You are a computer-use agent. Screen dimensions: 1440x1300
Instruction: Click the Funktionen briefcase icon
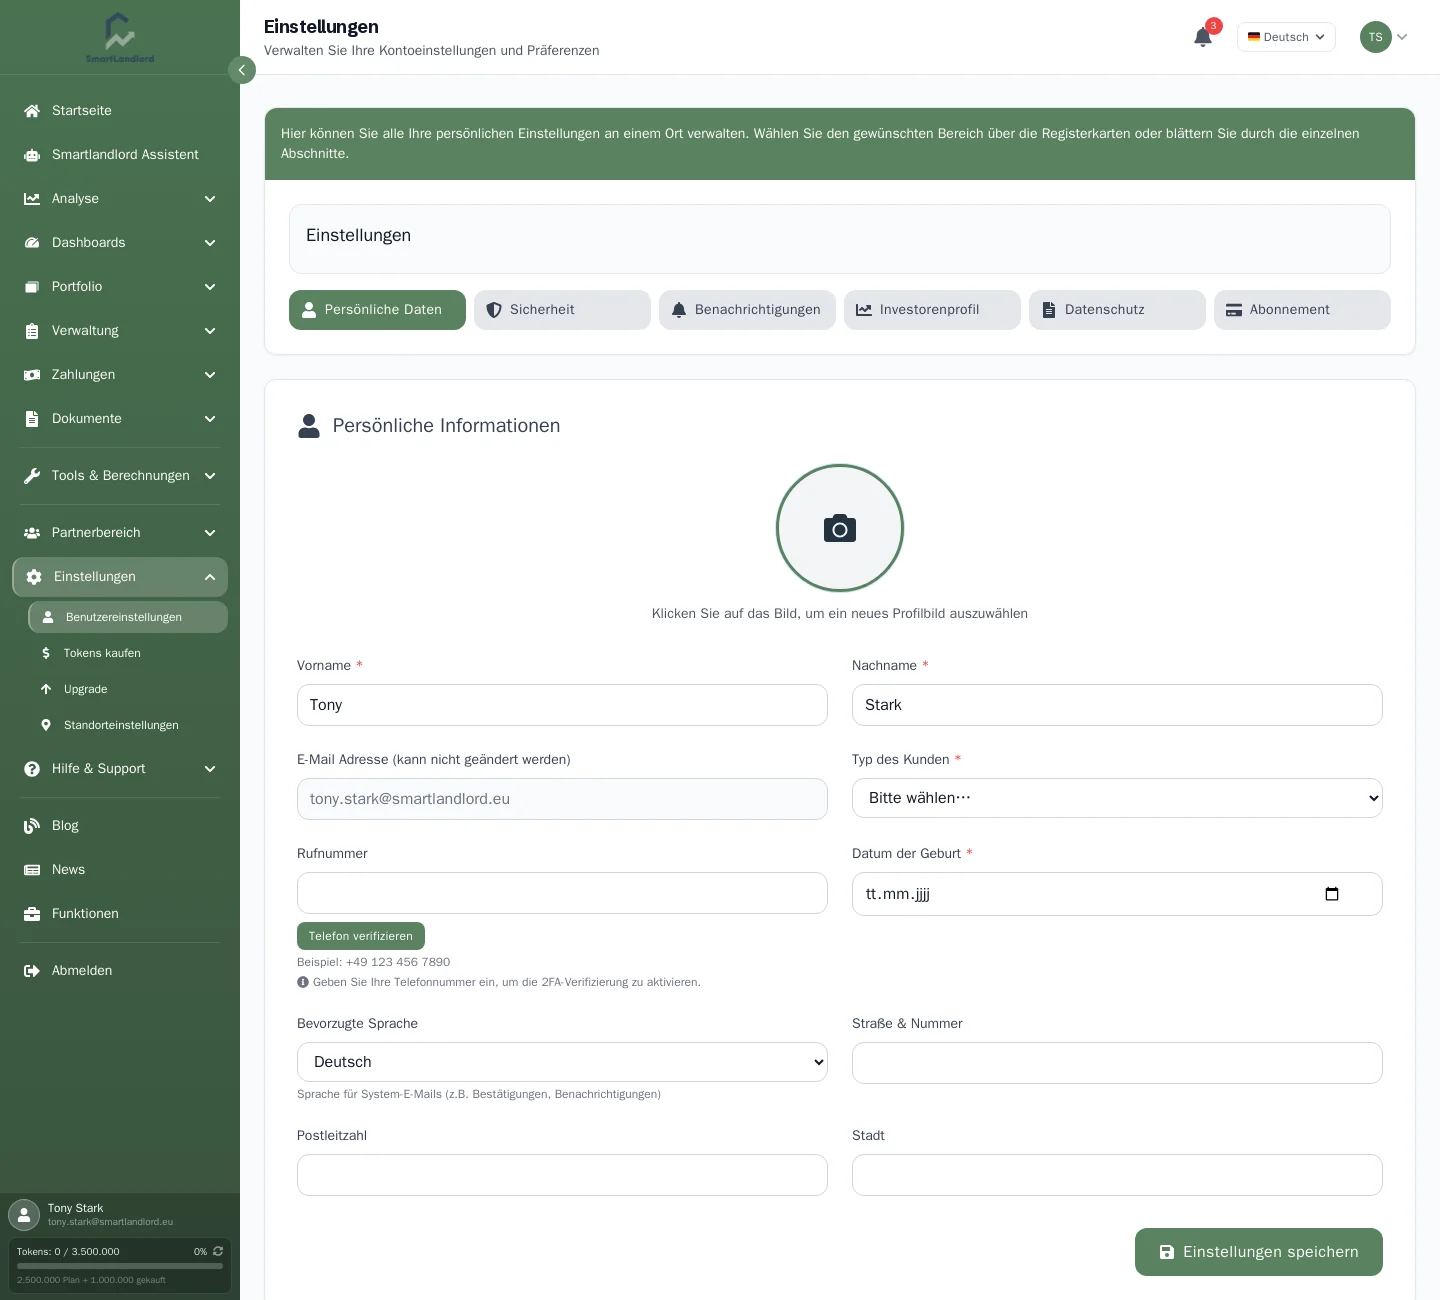32,914
